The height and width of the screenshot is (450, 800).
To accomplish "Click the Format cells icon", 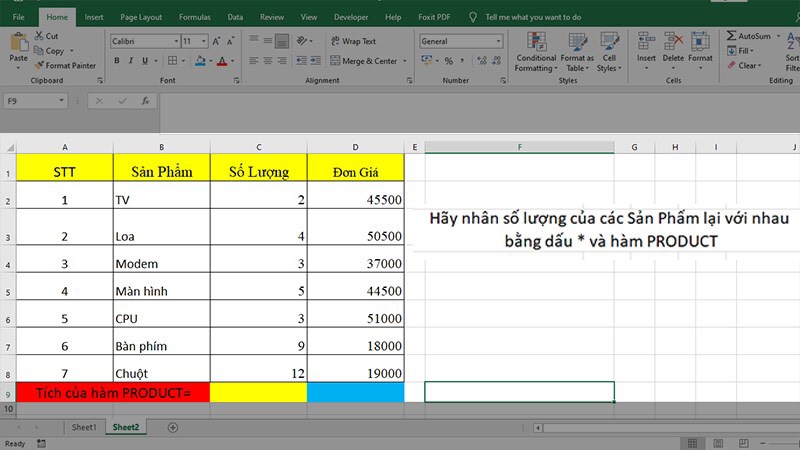I will [x=700, y=41].
